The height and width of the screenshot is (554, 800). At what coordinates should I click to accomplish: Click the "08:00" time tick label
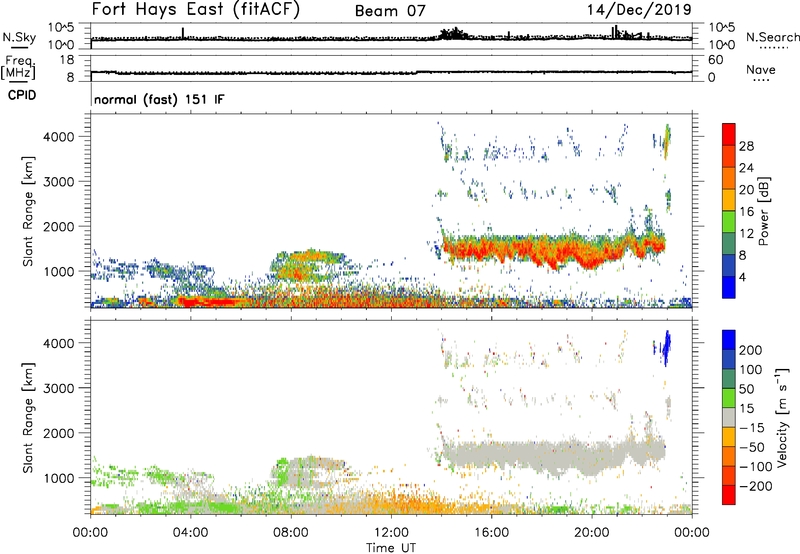point(291,533)
